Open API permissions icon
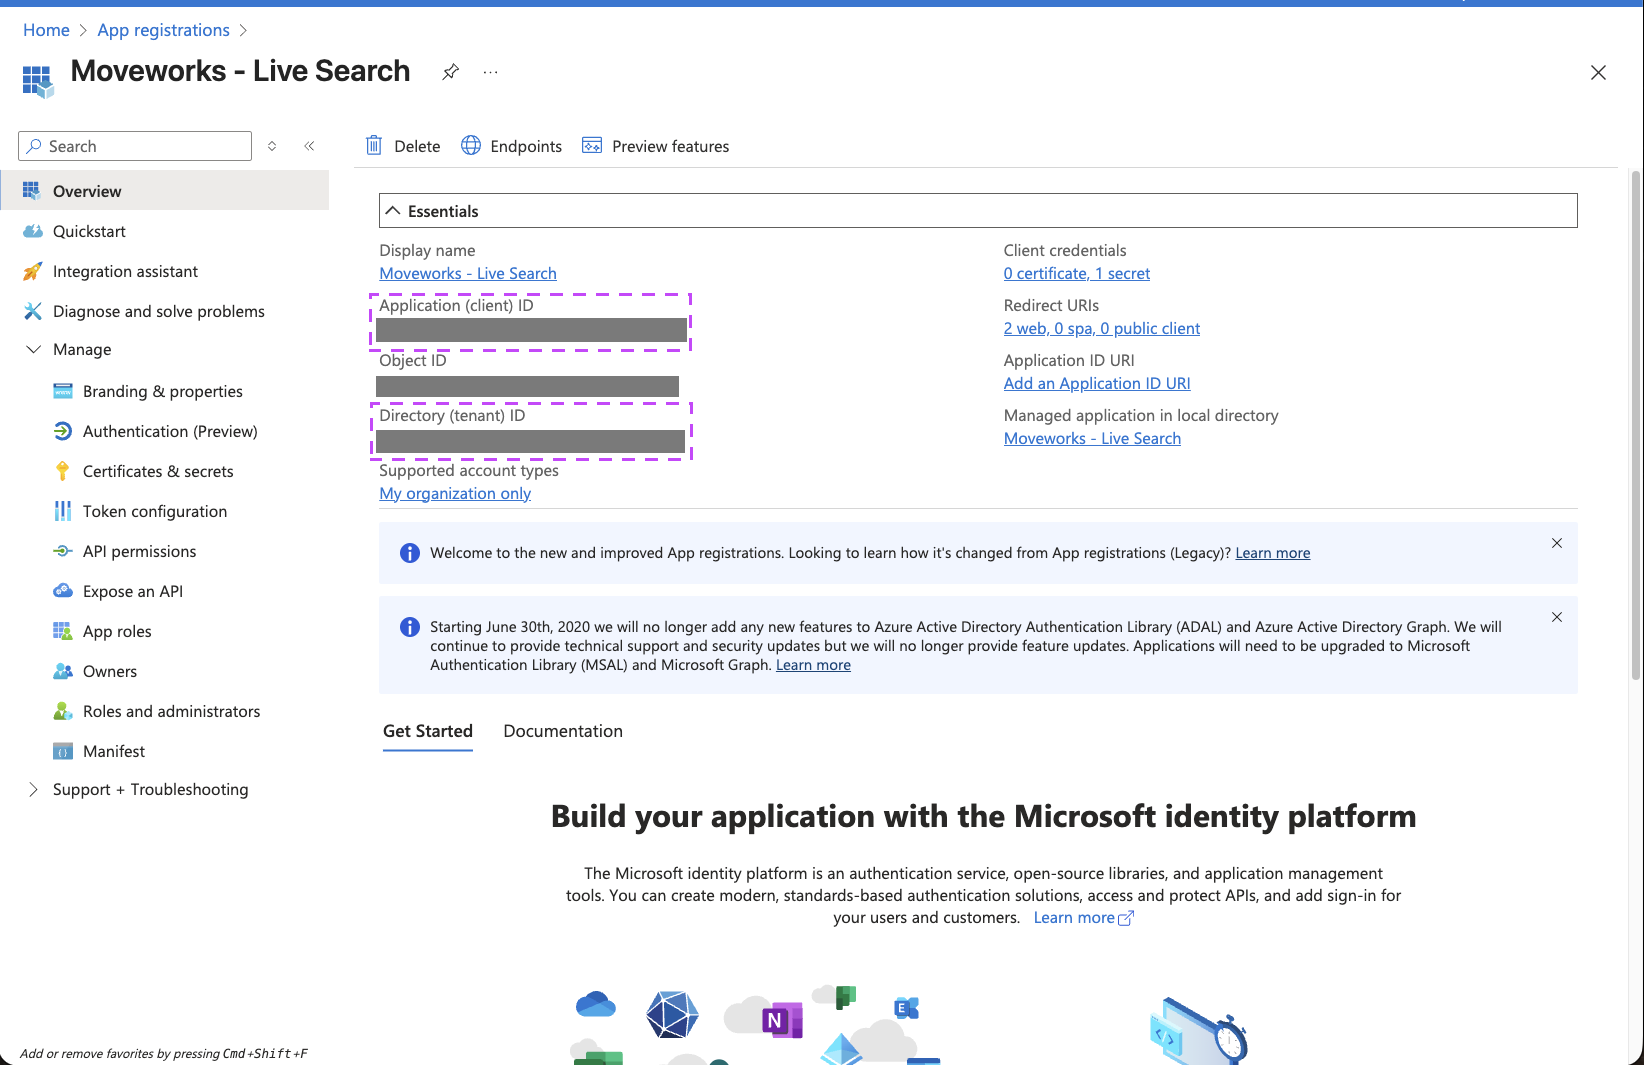Viewport: 1644px width, 1065px height. 63,551
